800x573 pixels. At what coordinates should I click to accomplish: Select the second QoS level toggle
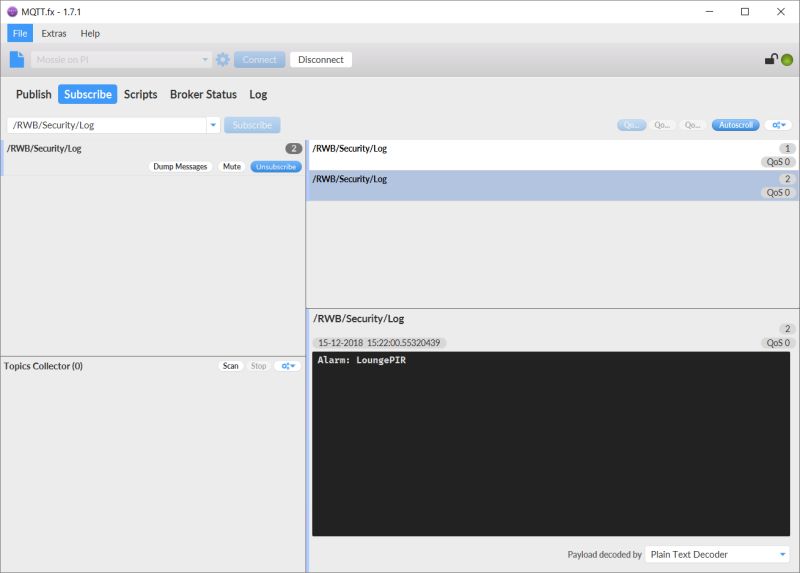pyautogui.click(x=662, y=125)
